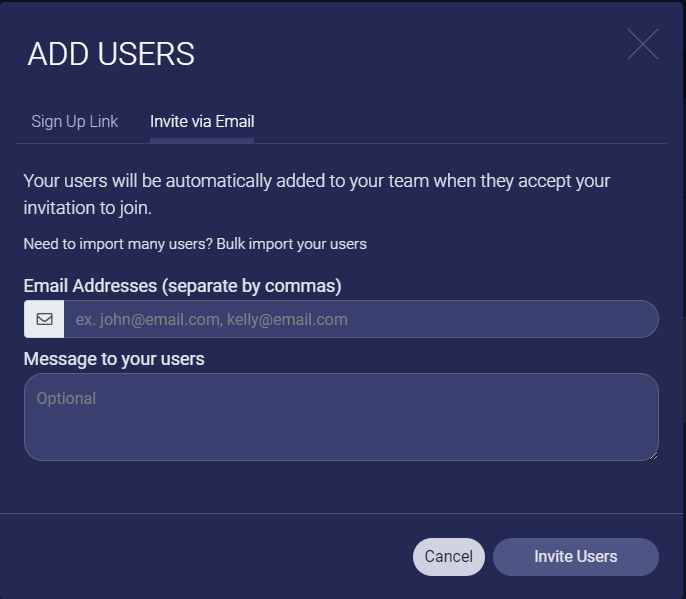Focus the Email Addresses input field

tap(361, 319)
